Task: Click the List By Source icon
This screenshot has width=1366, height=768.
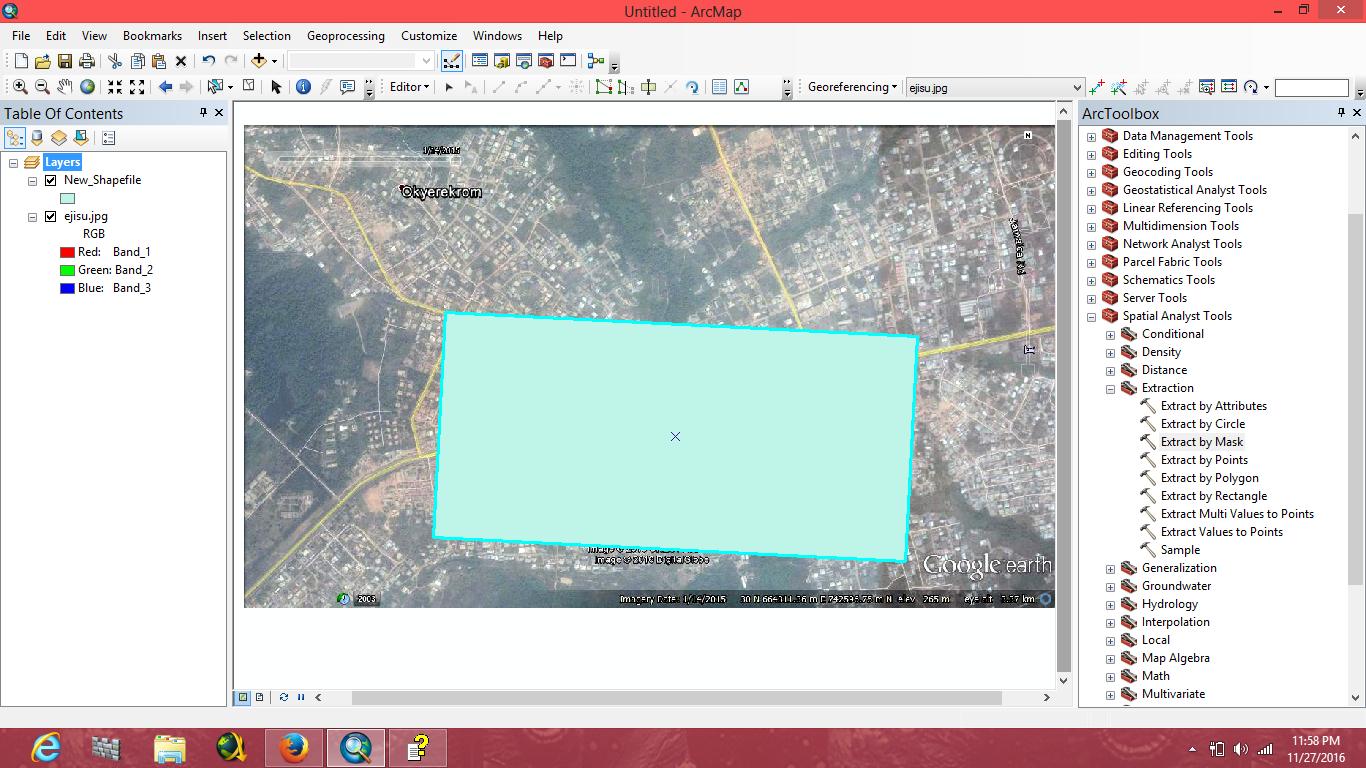Action: point(37,138)
